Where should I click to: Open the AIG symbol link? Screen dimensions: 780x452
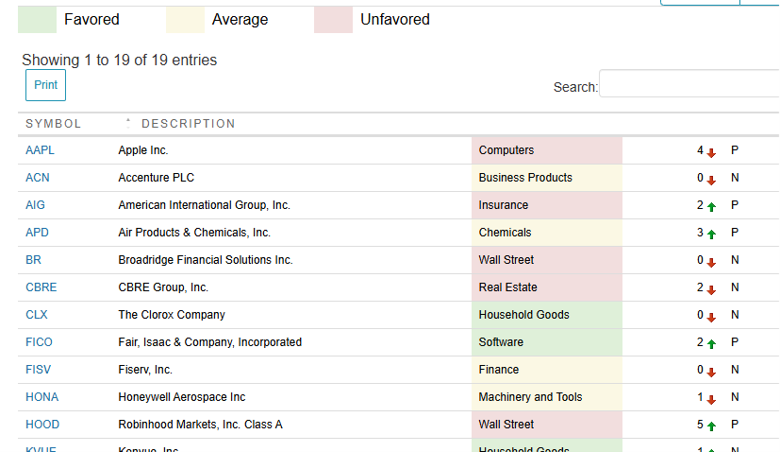pos(35,205)
